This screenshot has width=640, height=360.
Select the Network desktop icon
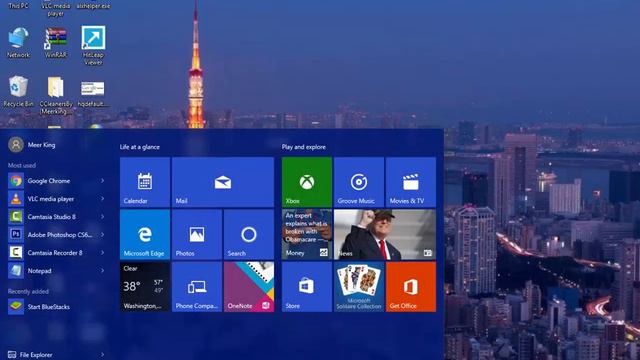18,42
